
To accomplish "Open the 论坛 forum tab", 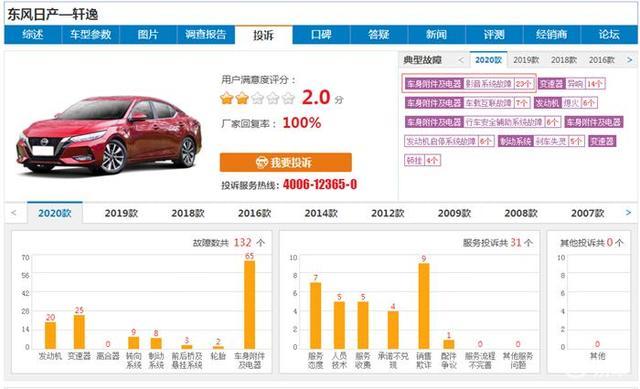I will [609, 35].
